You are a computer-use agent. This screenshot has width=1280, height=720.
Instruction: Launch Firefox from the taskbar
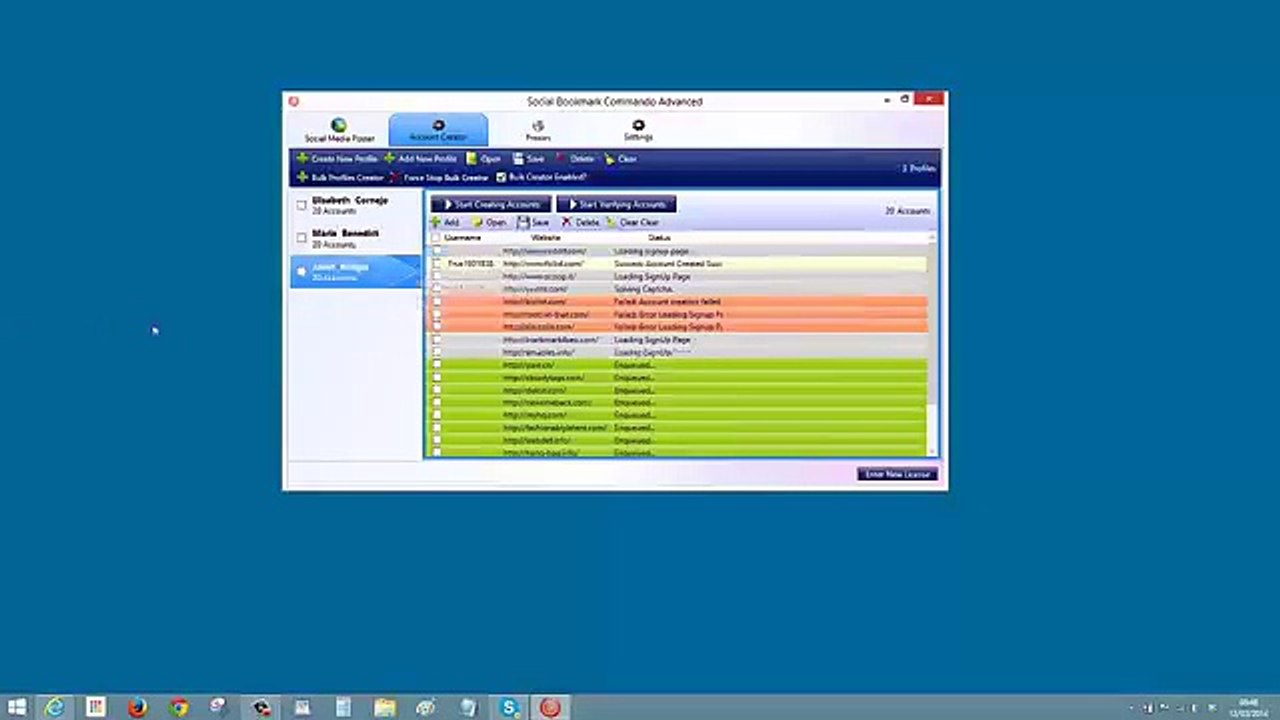(x=137, y=707)
